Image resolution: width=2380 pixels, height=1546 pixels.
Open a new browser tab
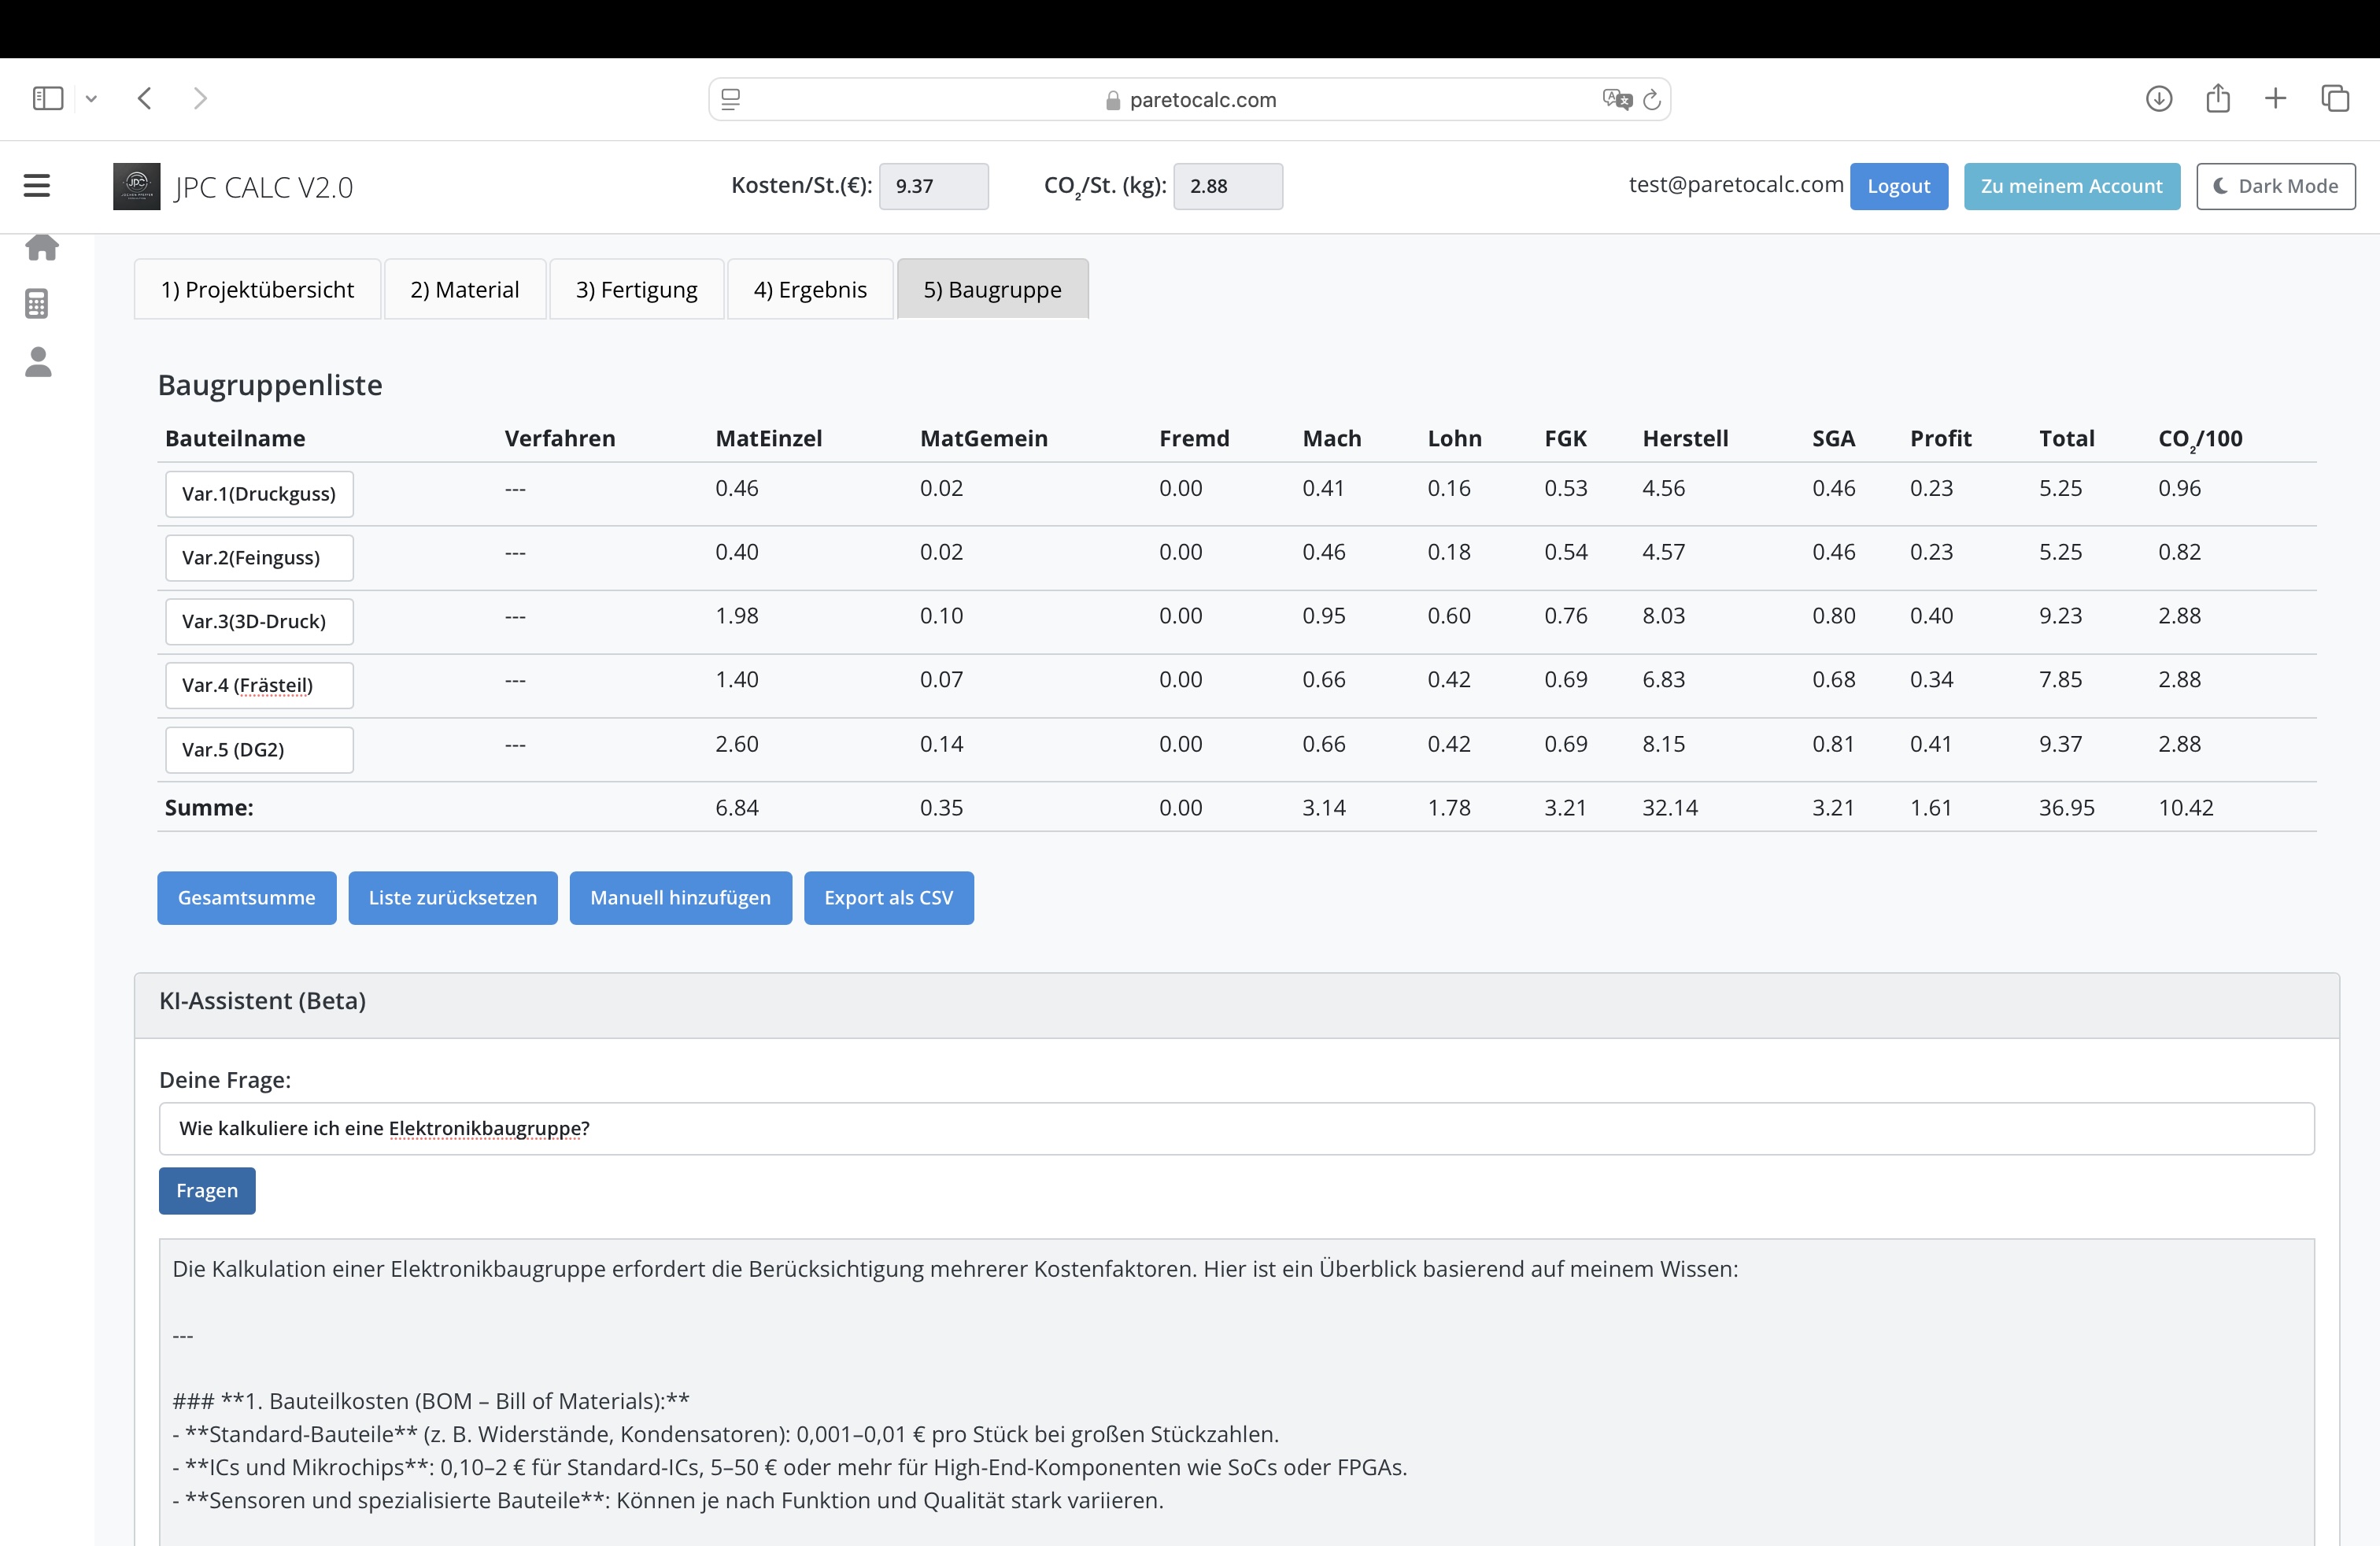click(x=2275, y=98)
